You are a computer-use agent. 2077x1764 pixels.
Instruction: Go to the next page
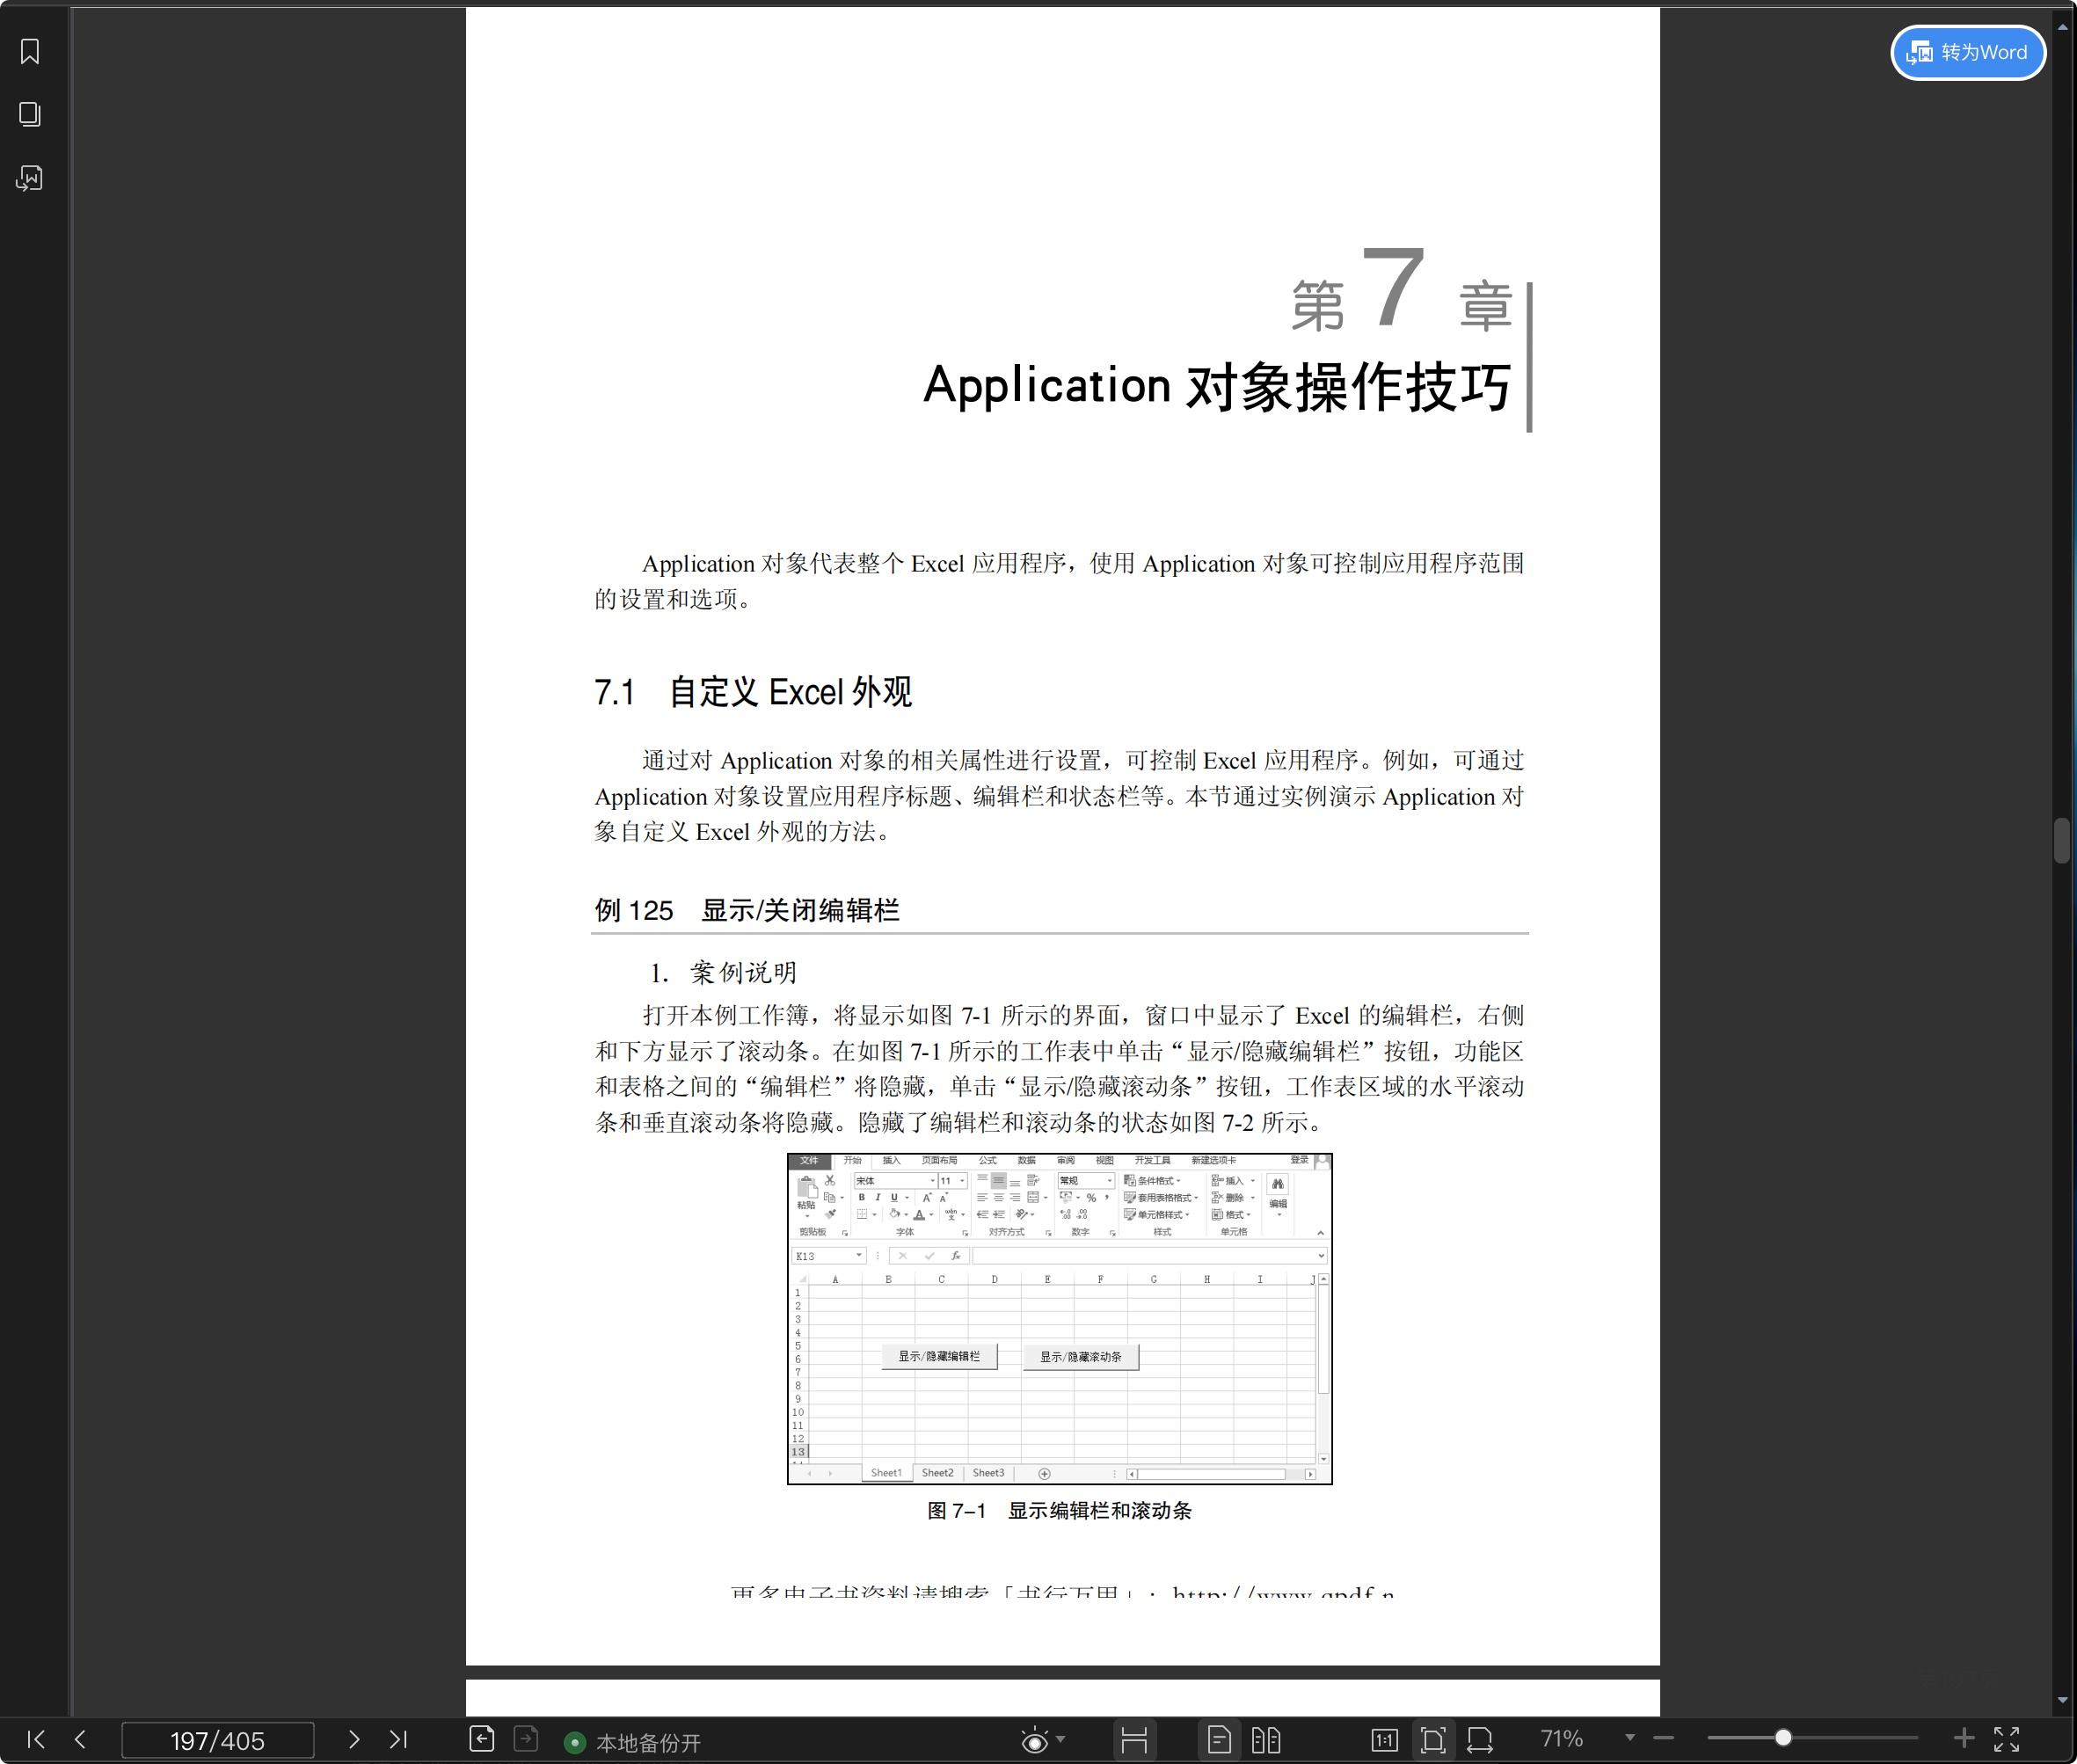[x=353, y=1739]
